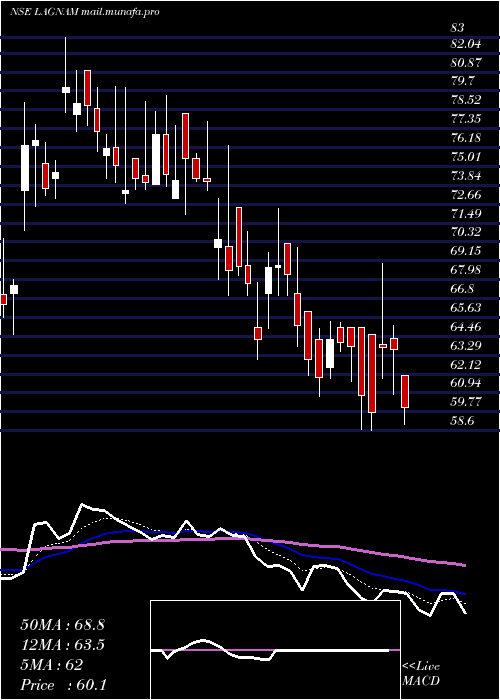Select the 69.15 price axis label
Screen dimensions: 500x700
tap(466, 251)
